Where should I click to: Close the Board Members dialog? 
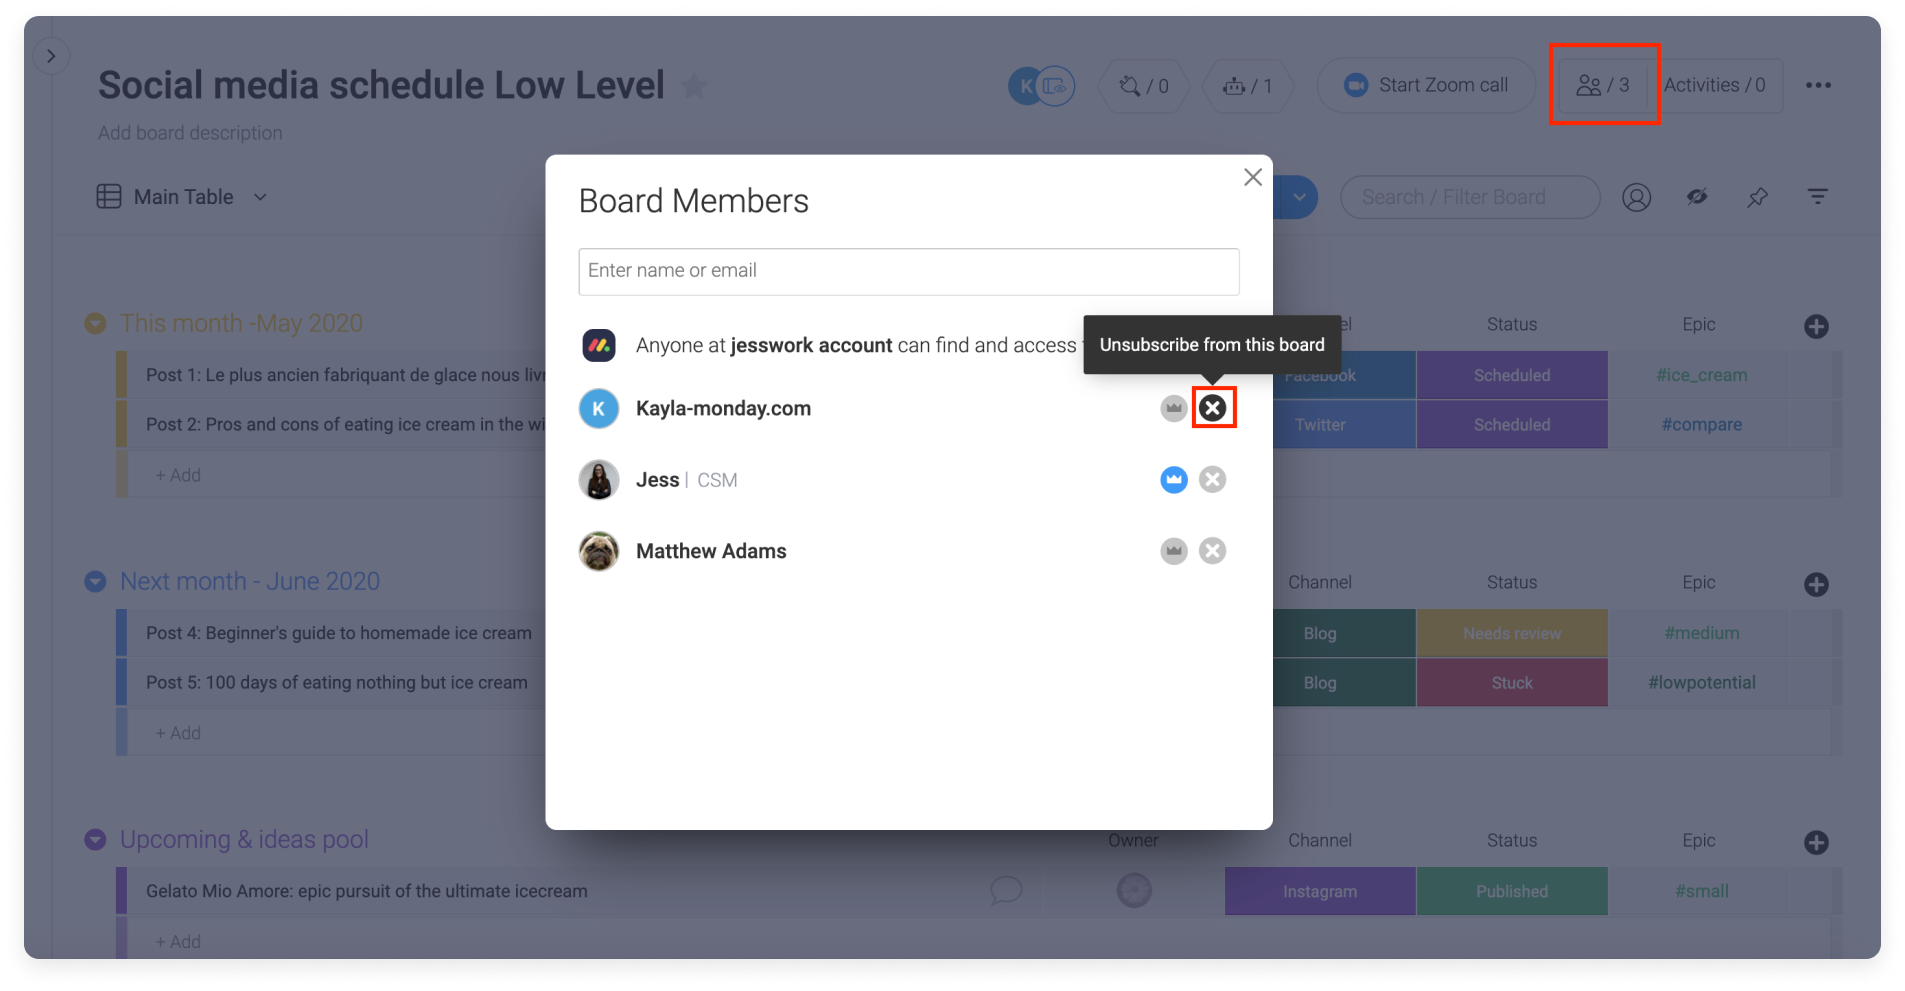1252,177
